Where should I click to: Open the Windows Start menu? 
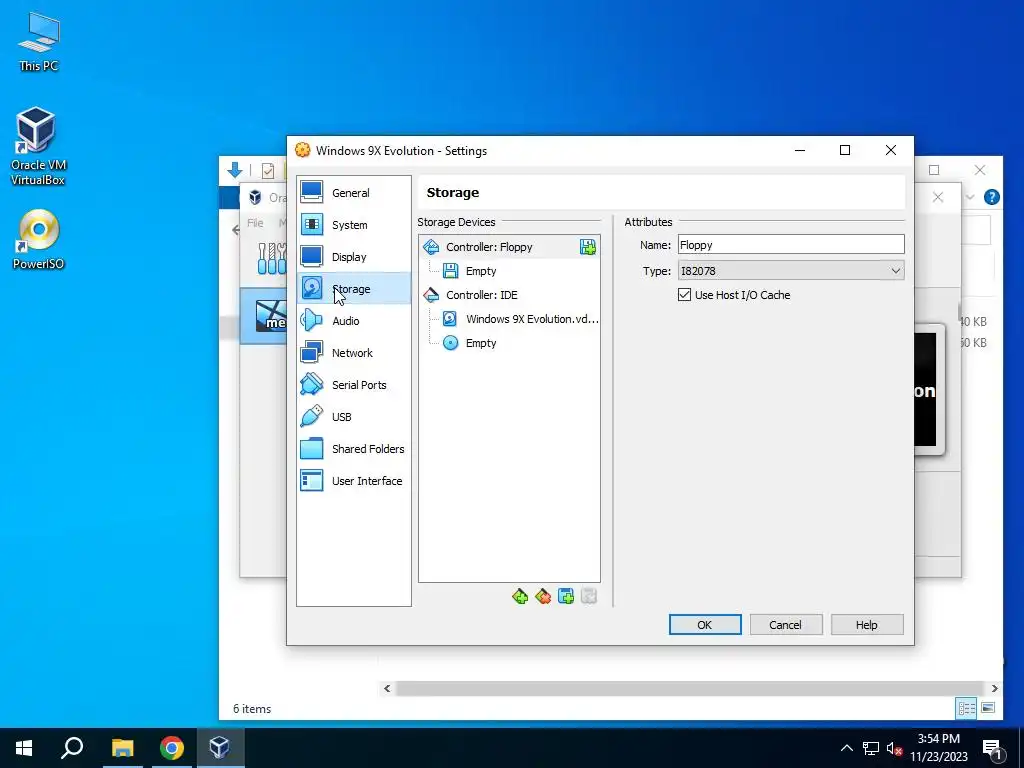pyautogui.click(x=24, y=748)
